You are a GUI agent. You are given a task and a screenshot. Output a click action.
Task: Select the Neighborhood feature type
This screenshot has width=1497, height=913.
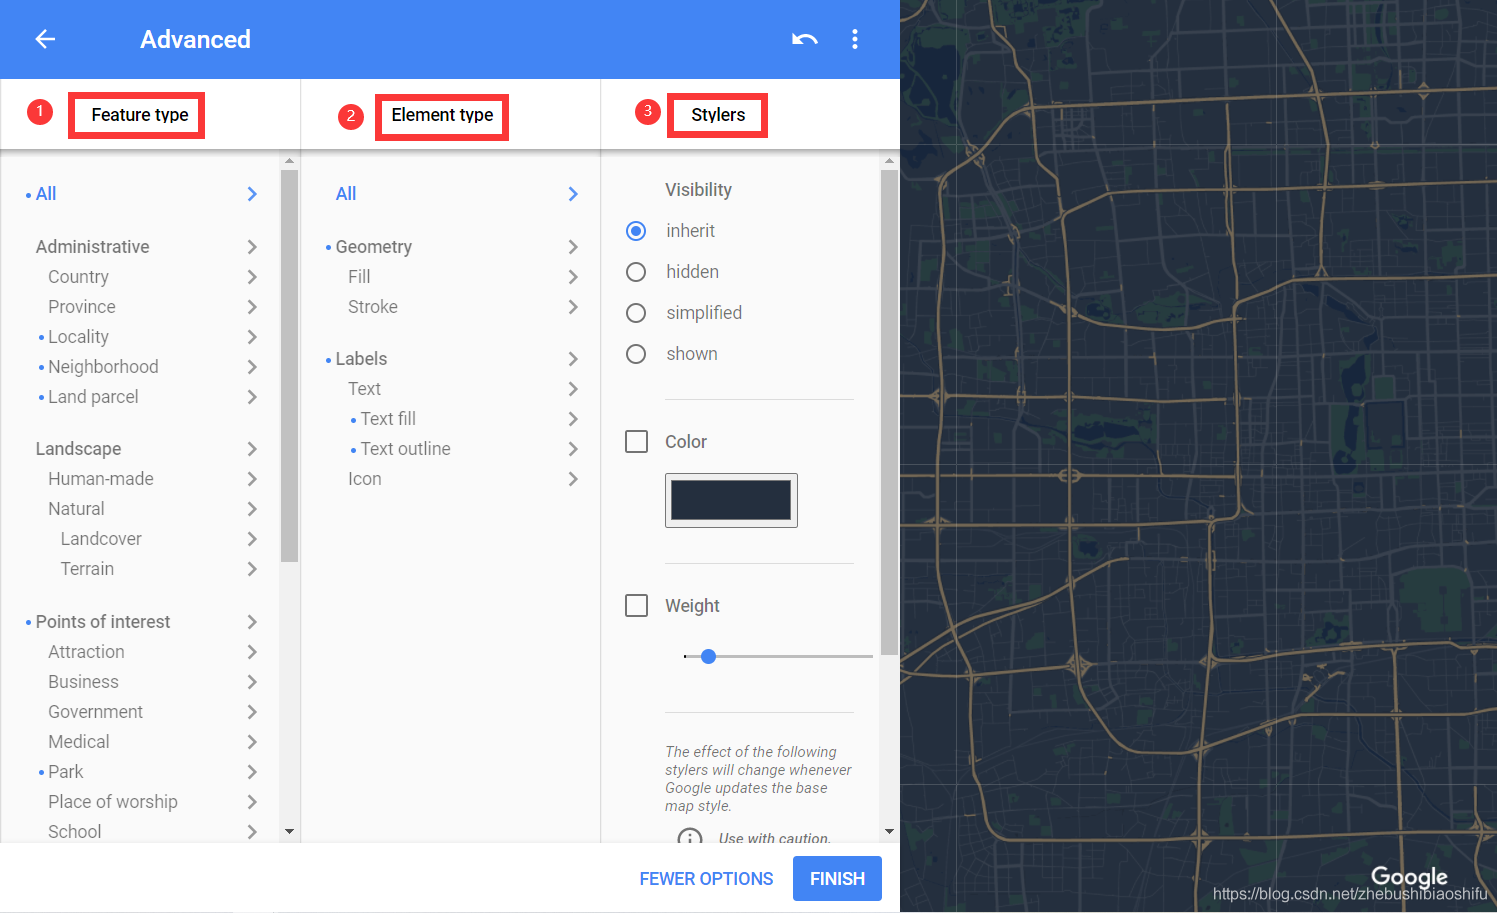click(x=103, y=367)
